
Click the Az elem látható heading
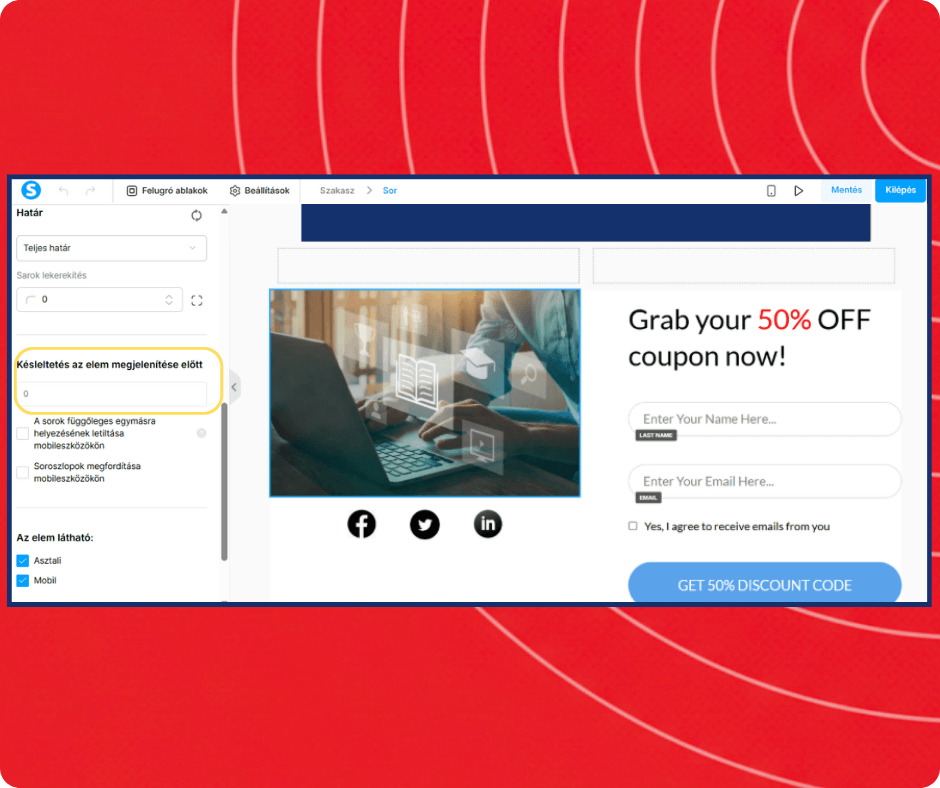click(x=55, y=538)
